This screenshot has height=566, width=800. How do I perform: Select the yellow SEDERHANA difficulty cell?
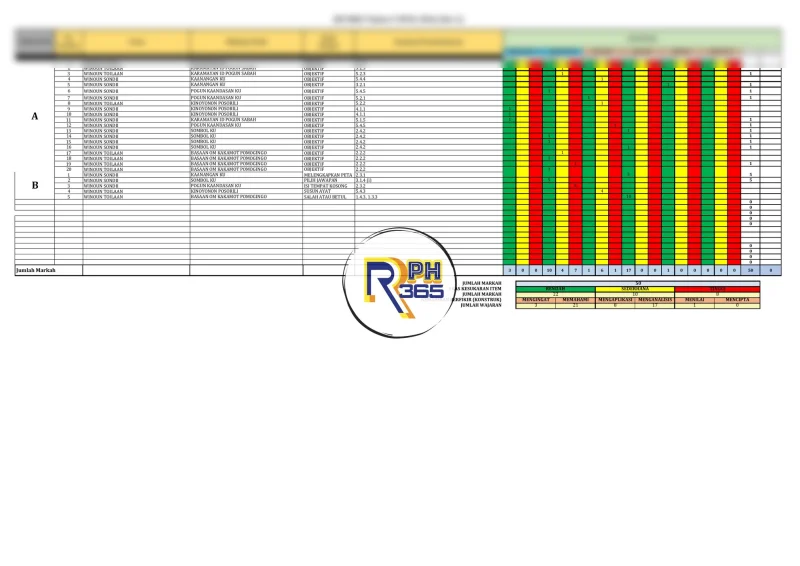pyautogui.click(x=637, y=288)
